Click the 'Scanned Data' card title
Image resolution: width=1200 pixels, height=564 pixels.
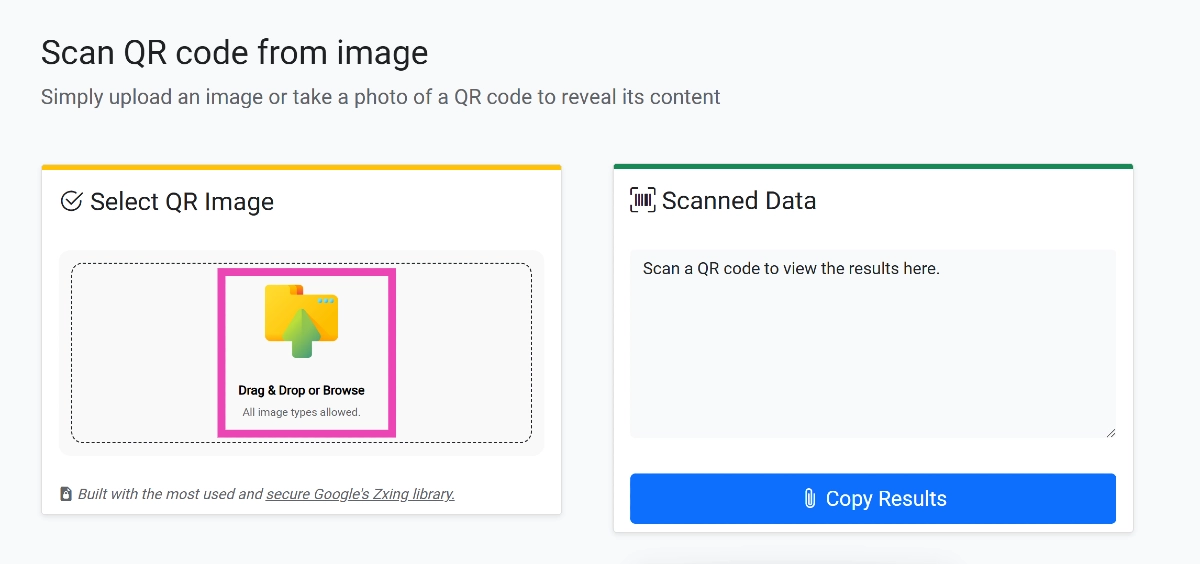[739, 200]
